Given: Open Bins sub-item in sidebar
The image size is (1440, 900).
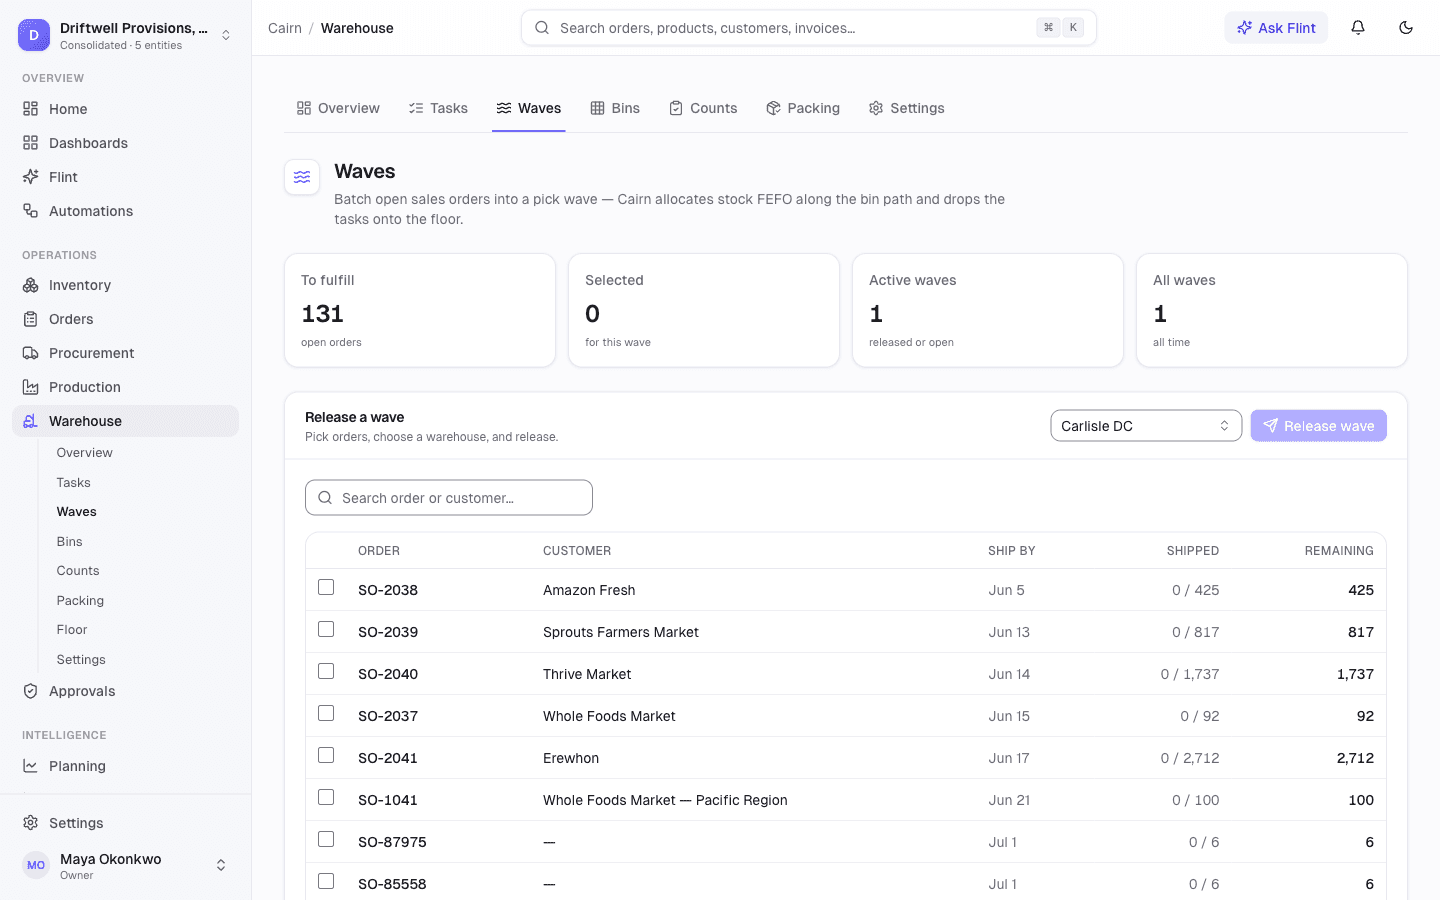Looking at the screenshot, I should pos(70,542).
